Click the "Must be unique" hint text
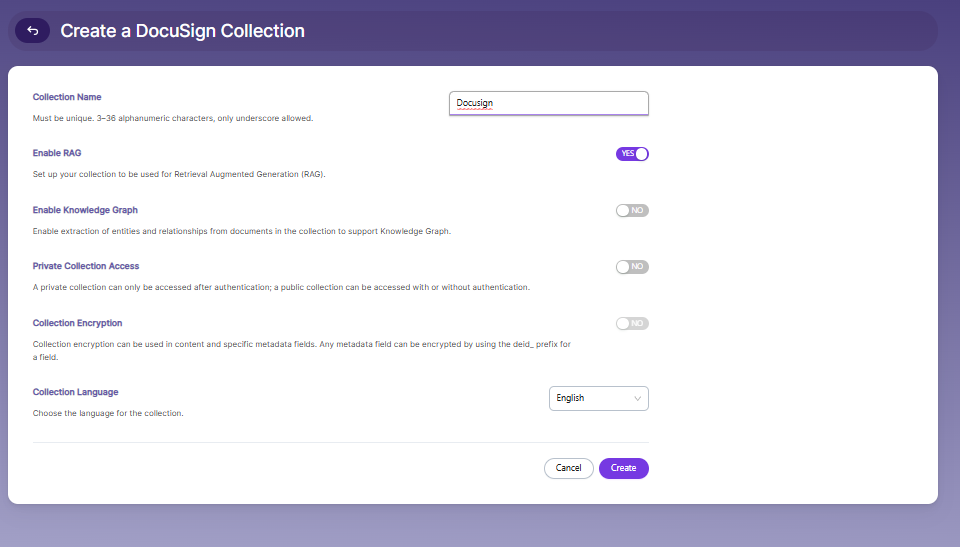960x547 pixels. click(173, 118)
